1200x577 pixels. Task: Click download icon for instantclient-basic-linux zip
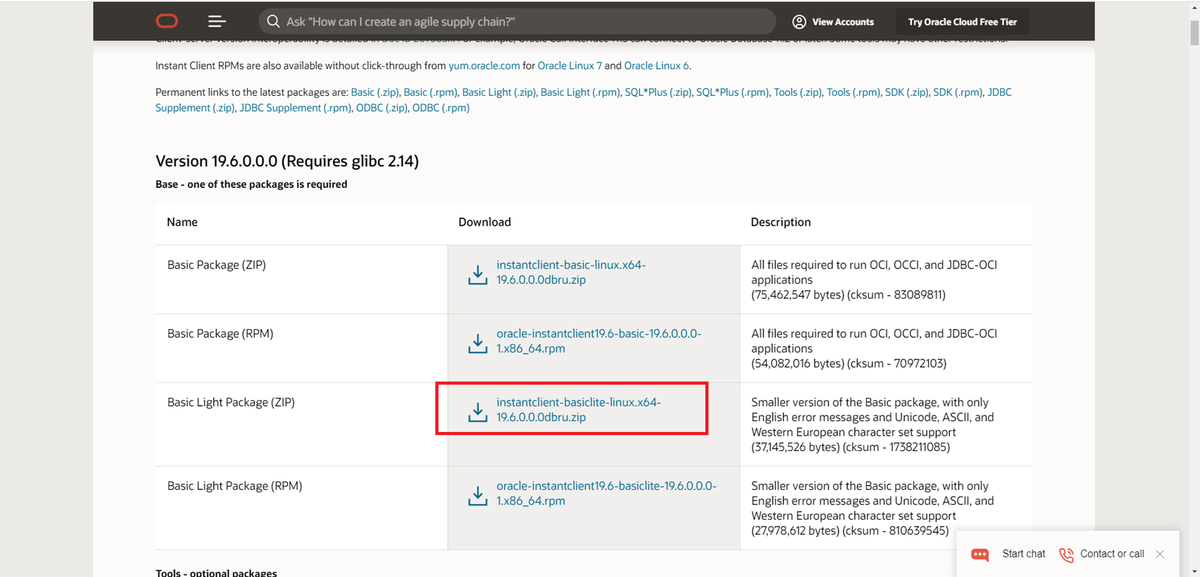point(477,274)
